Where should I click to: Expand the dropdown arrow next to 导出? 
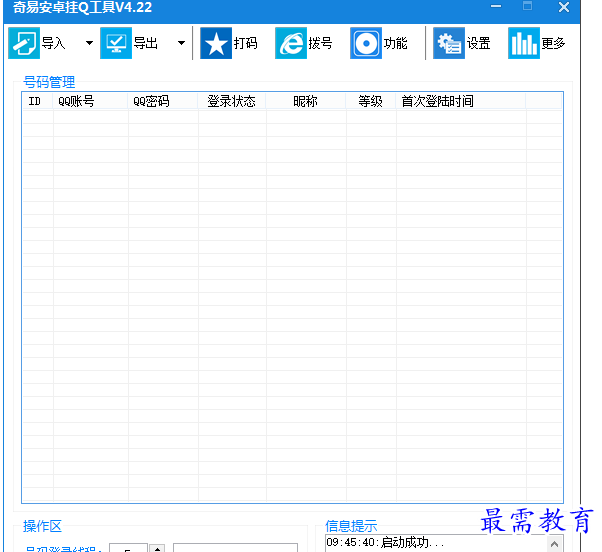click(182, 43)
